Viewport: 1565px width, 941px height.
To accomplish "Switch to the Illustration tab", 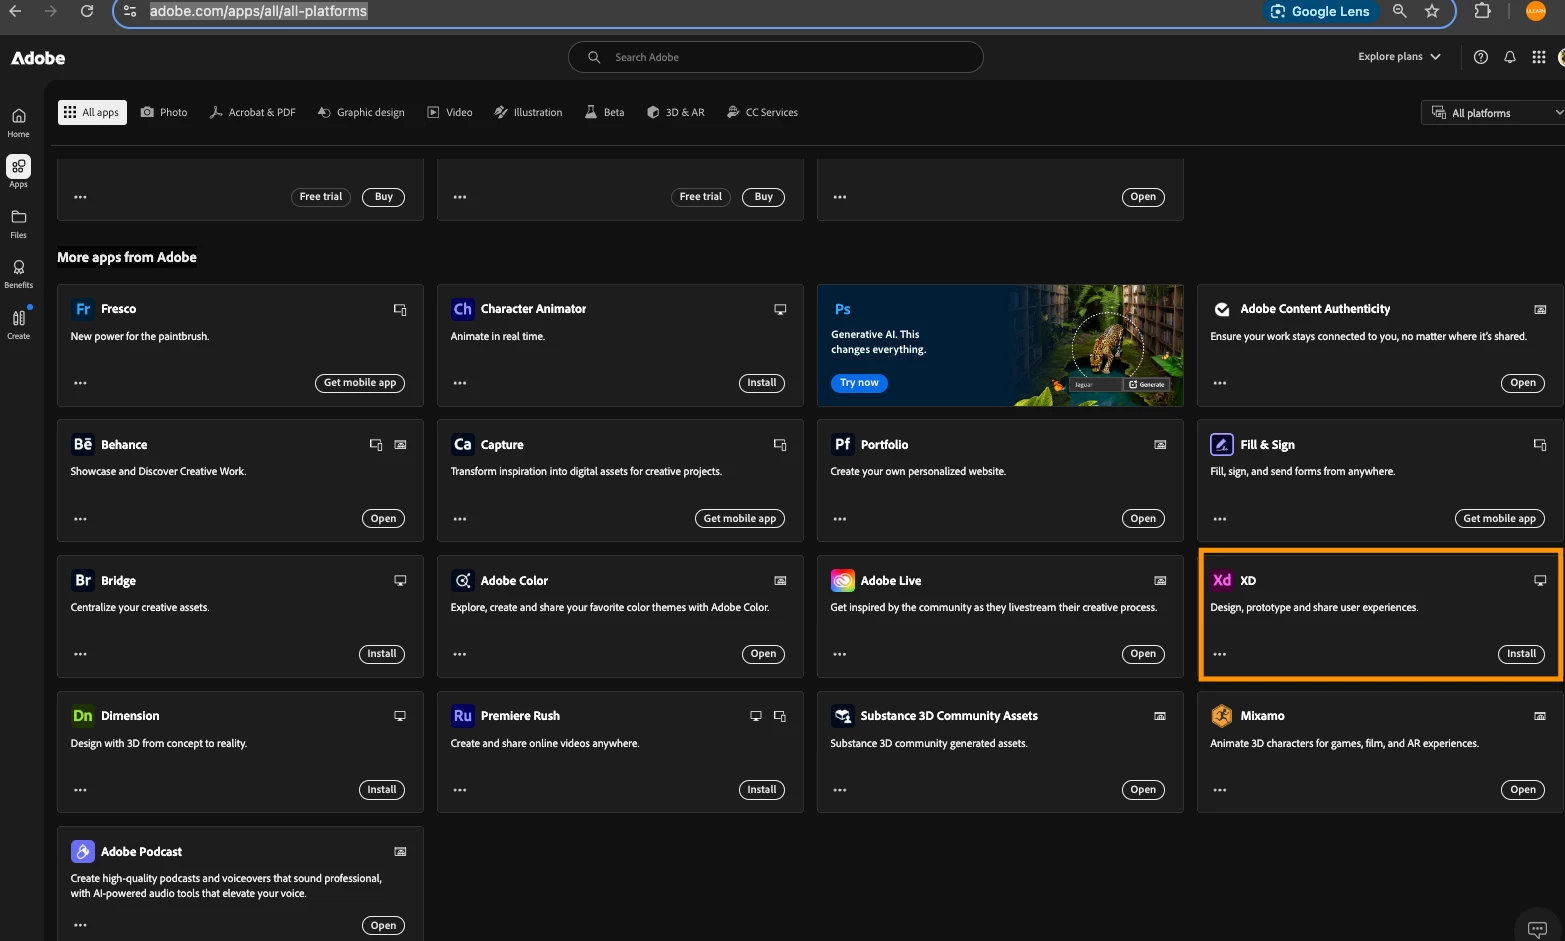I will [528, 113].
